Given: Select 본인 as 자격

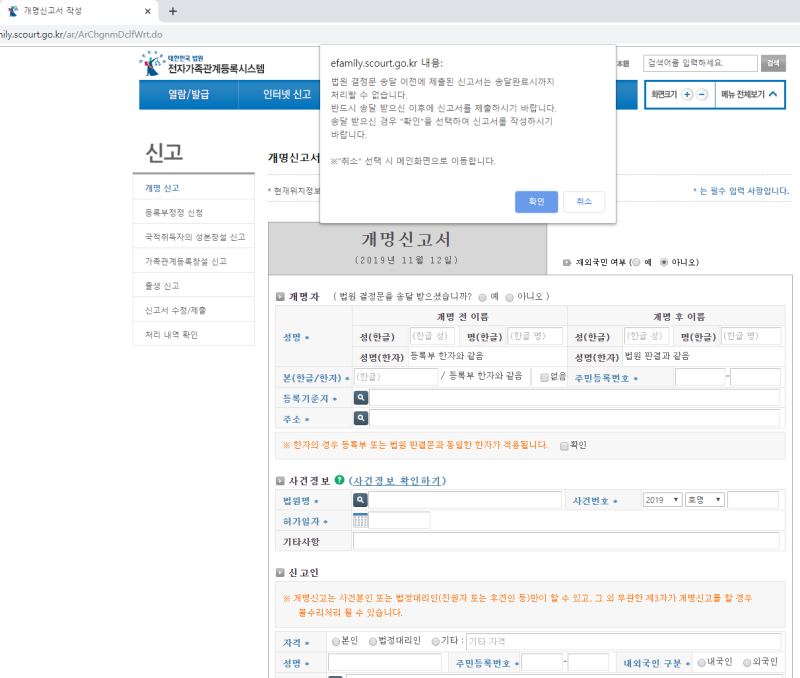Looking at the screenshot, I should (x=336, y=641).
